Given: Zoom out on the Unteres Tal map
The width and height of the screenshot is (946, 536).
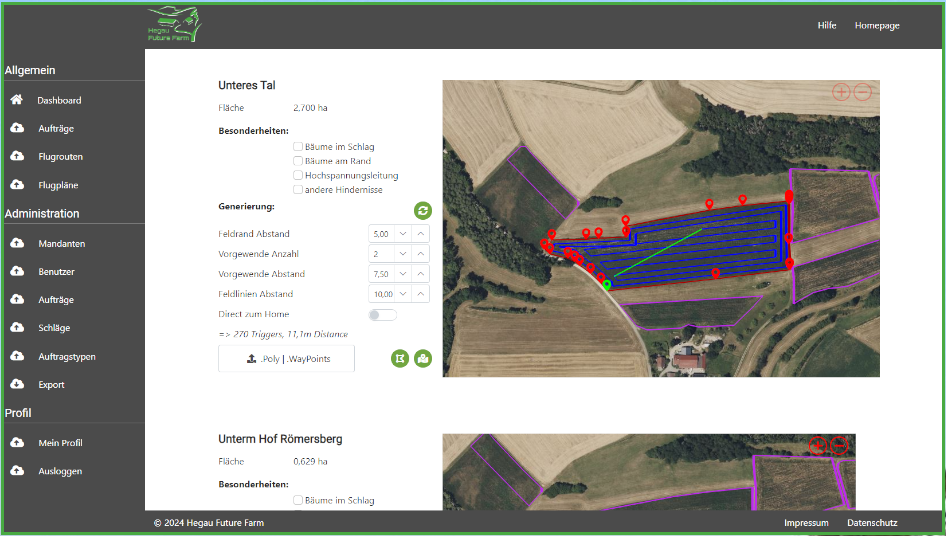Looking at the screenshot, I should coord(862,92).
